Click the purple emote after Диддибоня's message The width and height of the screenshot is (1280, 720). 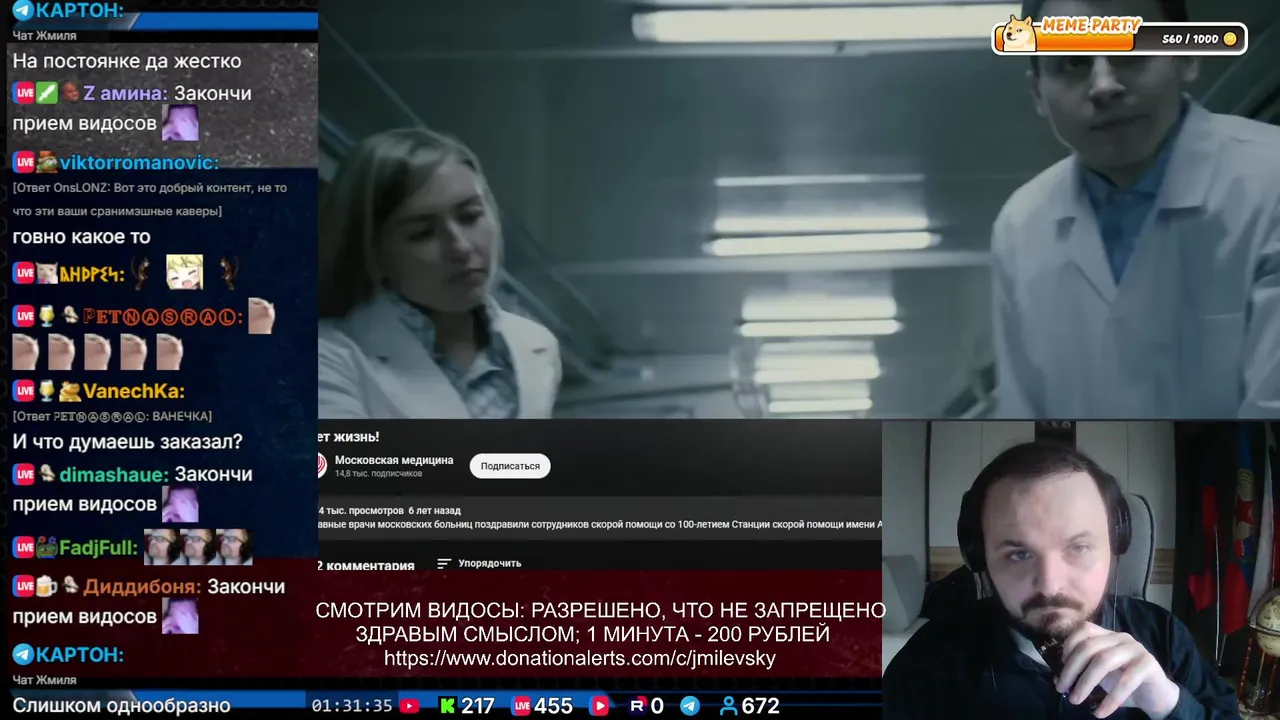180,617
